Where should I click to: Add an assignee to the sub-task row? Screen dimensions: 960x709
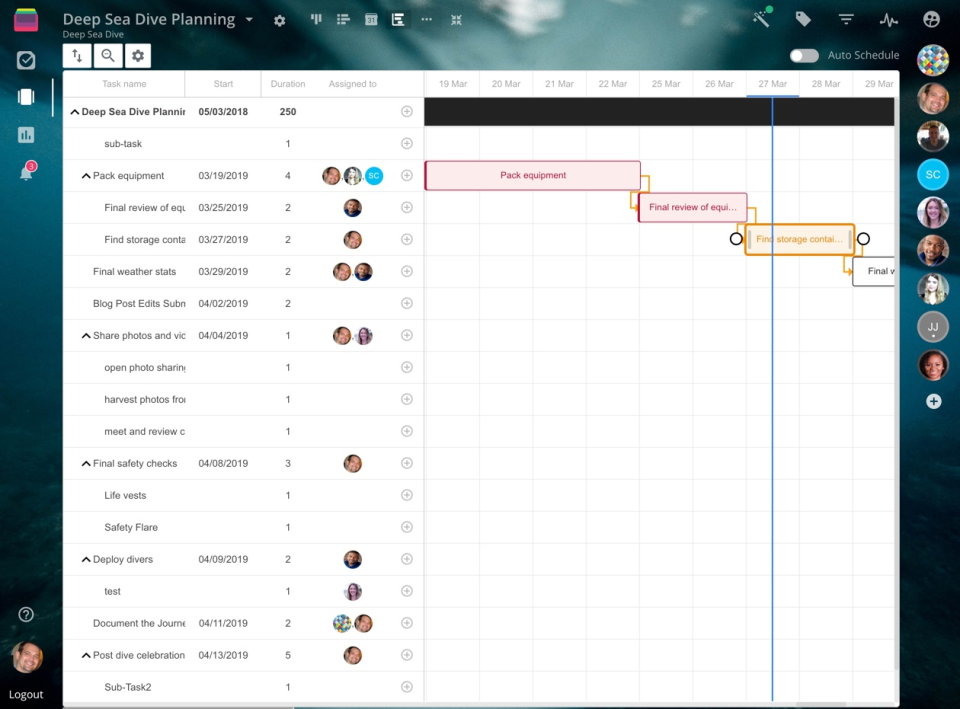(x=407, y=143)
